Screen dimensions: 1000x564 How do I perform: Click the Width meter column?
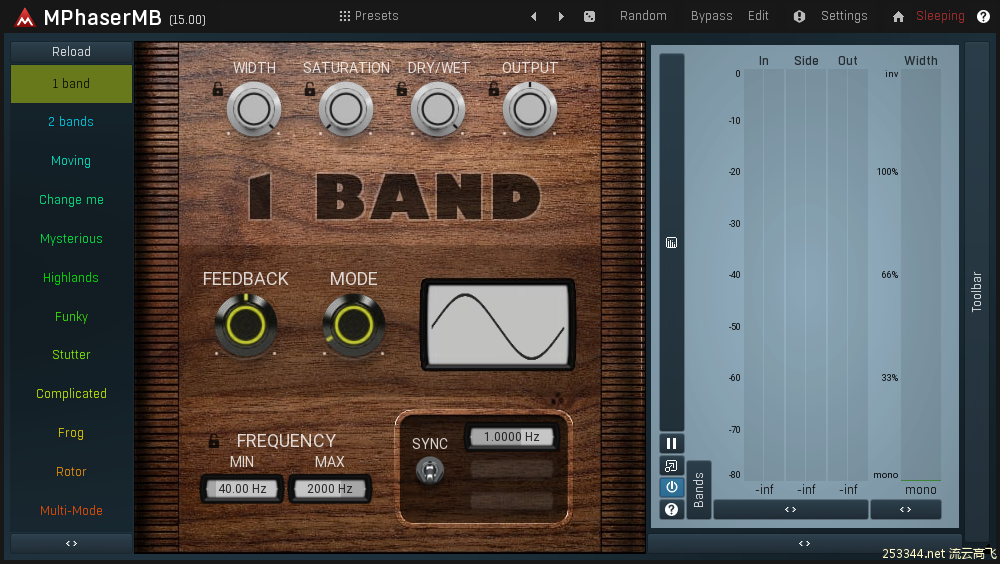coord(921,275)
